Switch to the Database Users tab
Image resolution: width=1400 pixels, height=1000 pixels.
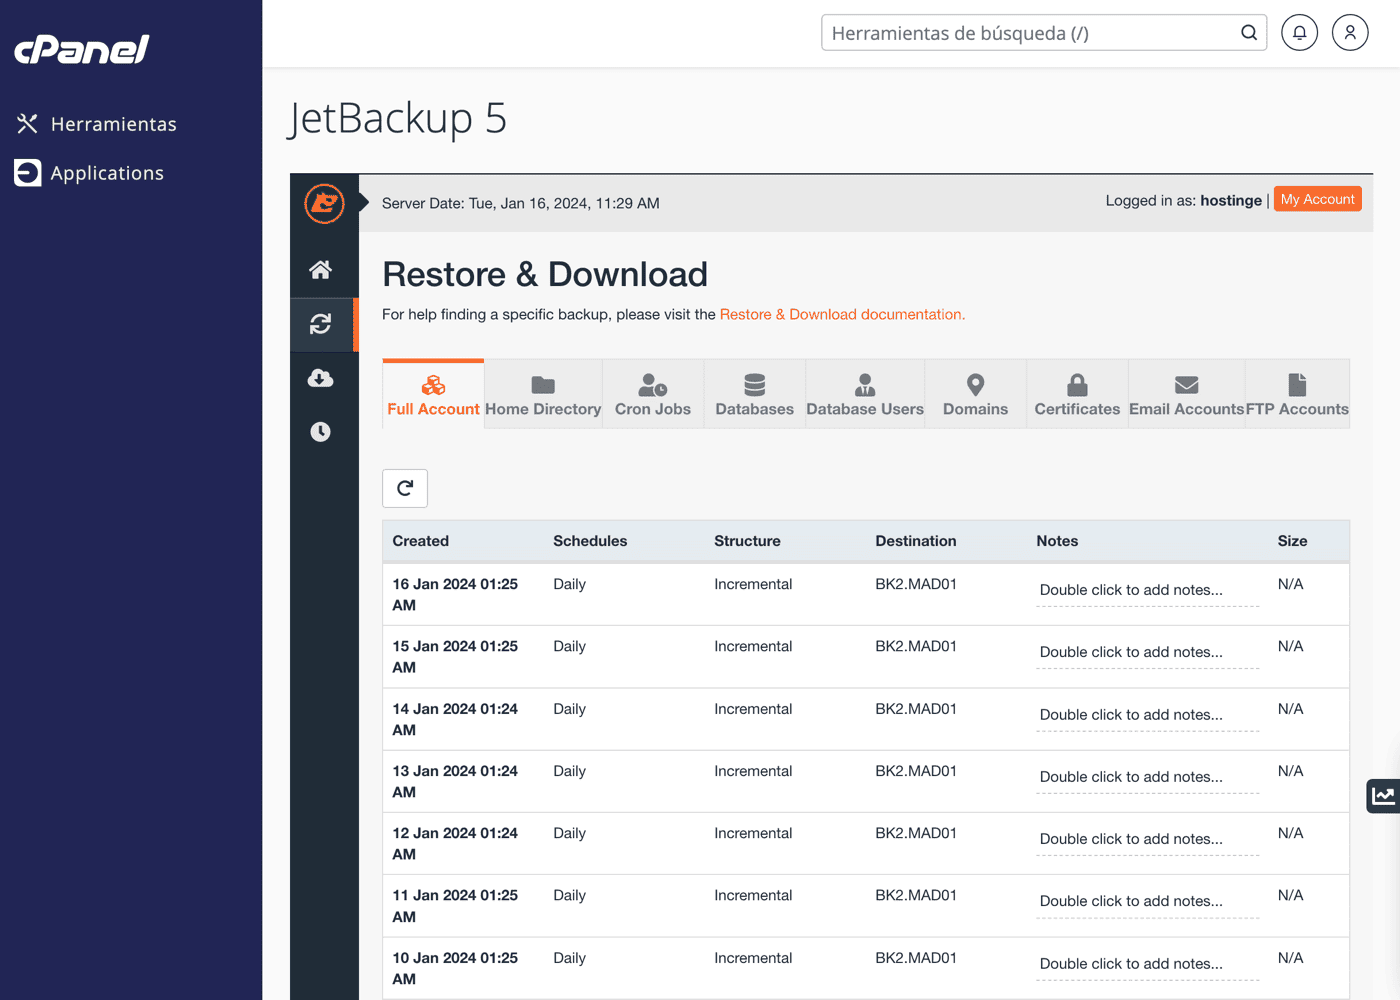tap(865, 395)
